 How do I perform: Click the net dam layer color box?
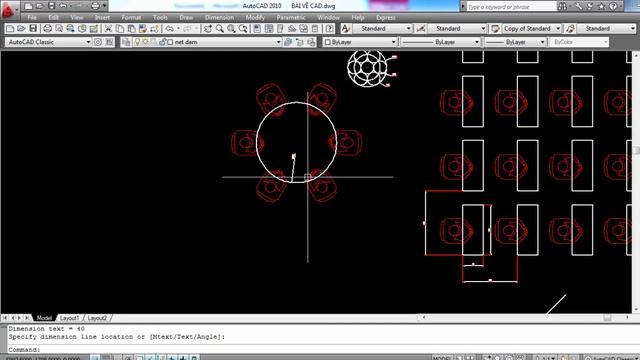point(171,42)
